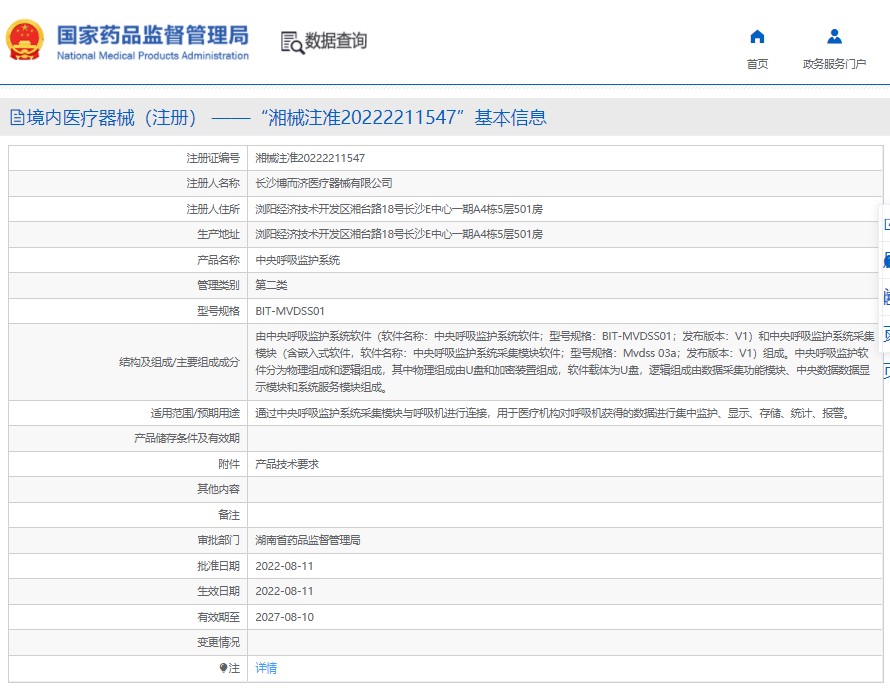Click the bulb icon next to 注
Viewport: 890px width, 691px height.
tap(223, 668)
